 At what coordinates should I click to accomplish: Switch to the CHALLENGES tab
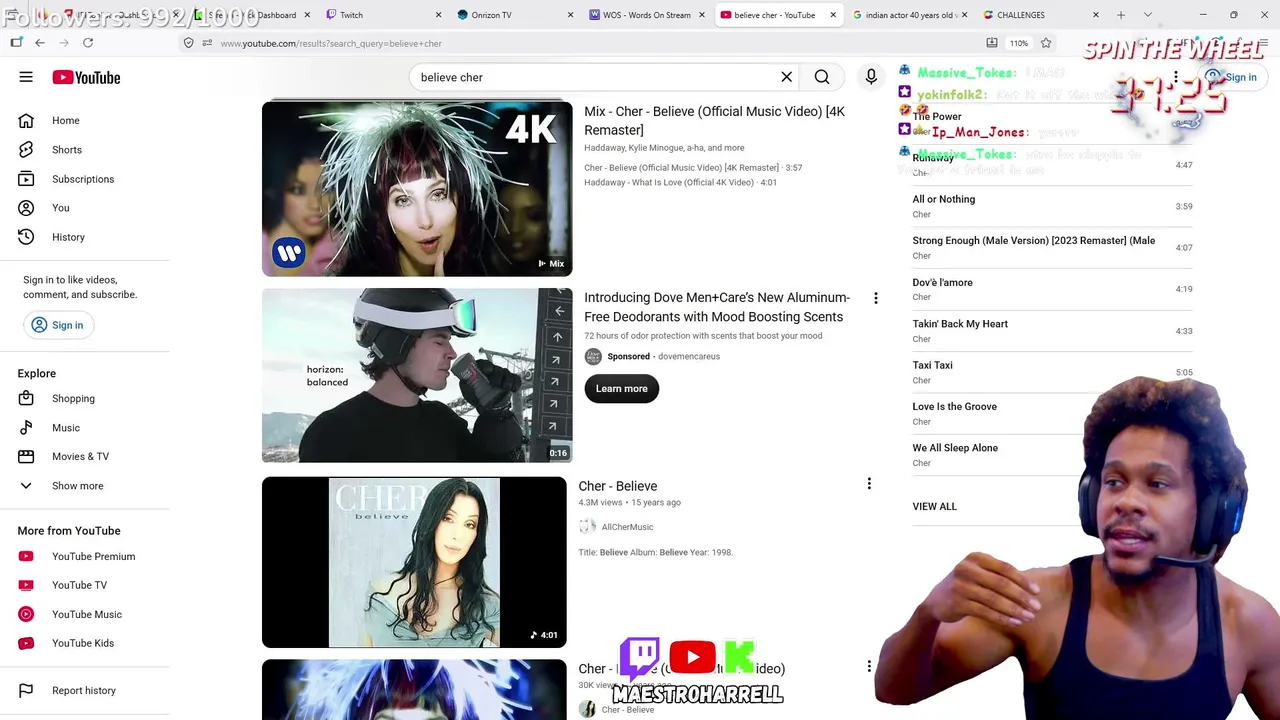(1041, 15)
